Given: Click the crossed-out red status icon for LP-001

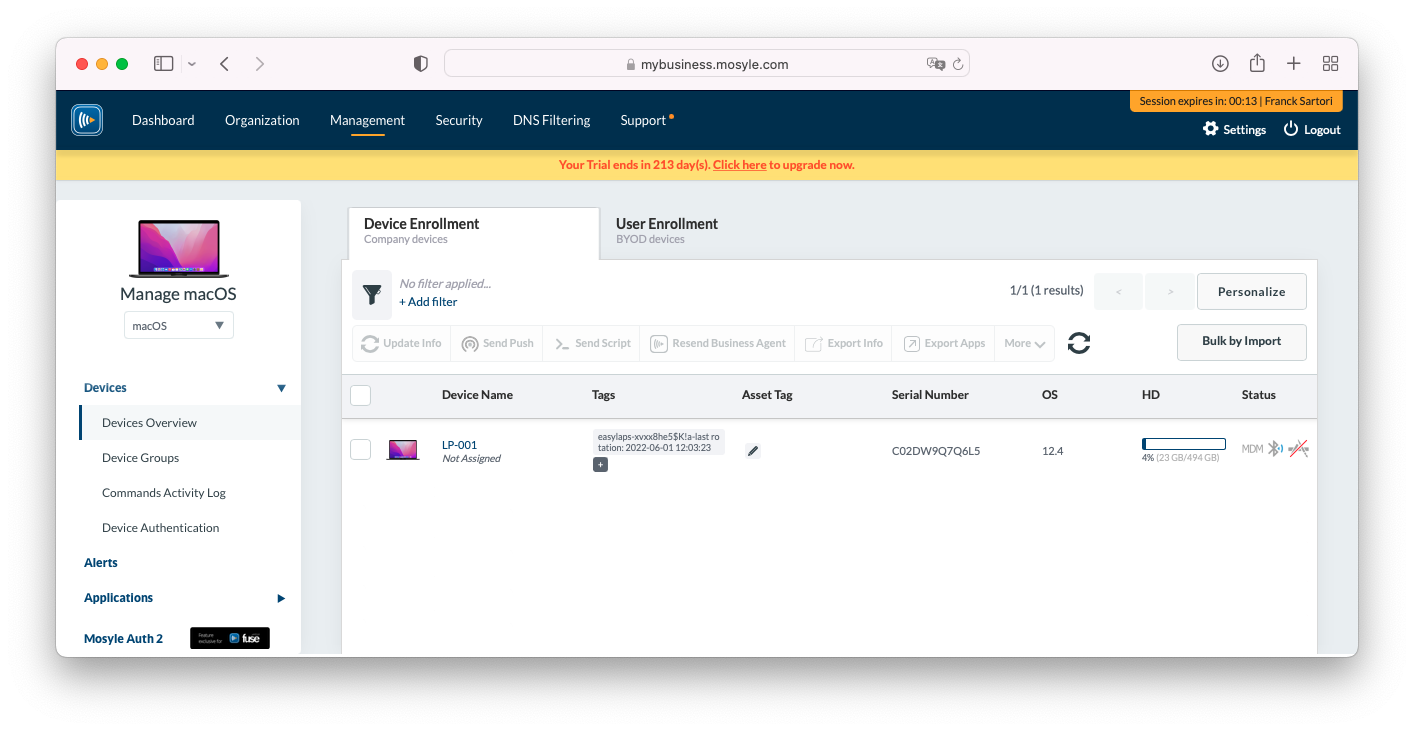Looking at the screenshot, I should pos(1298,449).
